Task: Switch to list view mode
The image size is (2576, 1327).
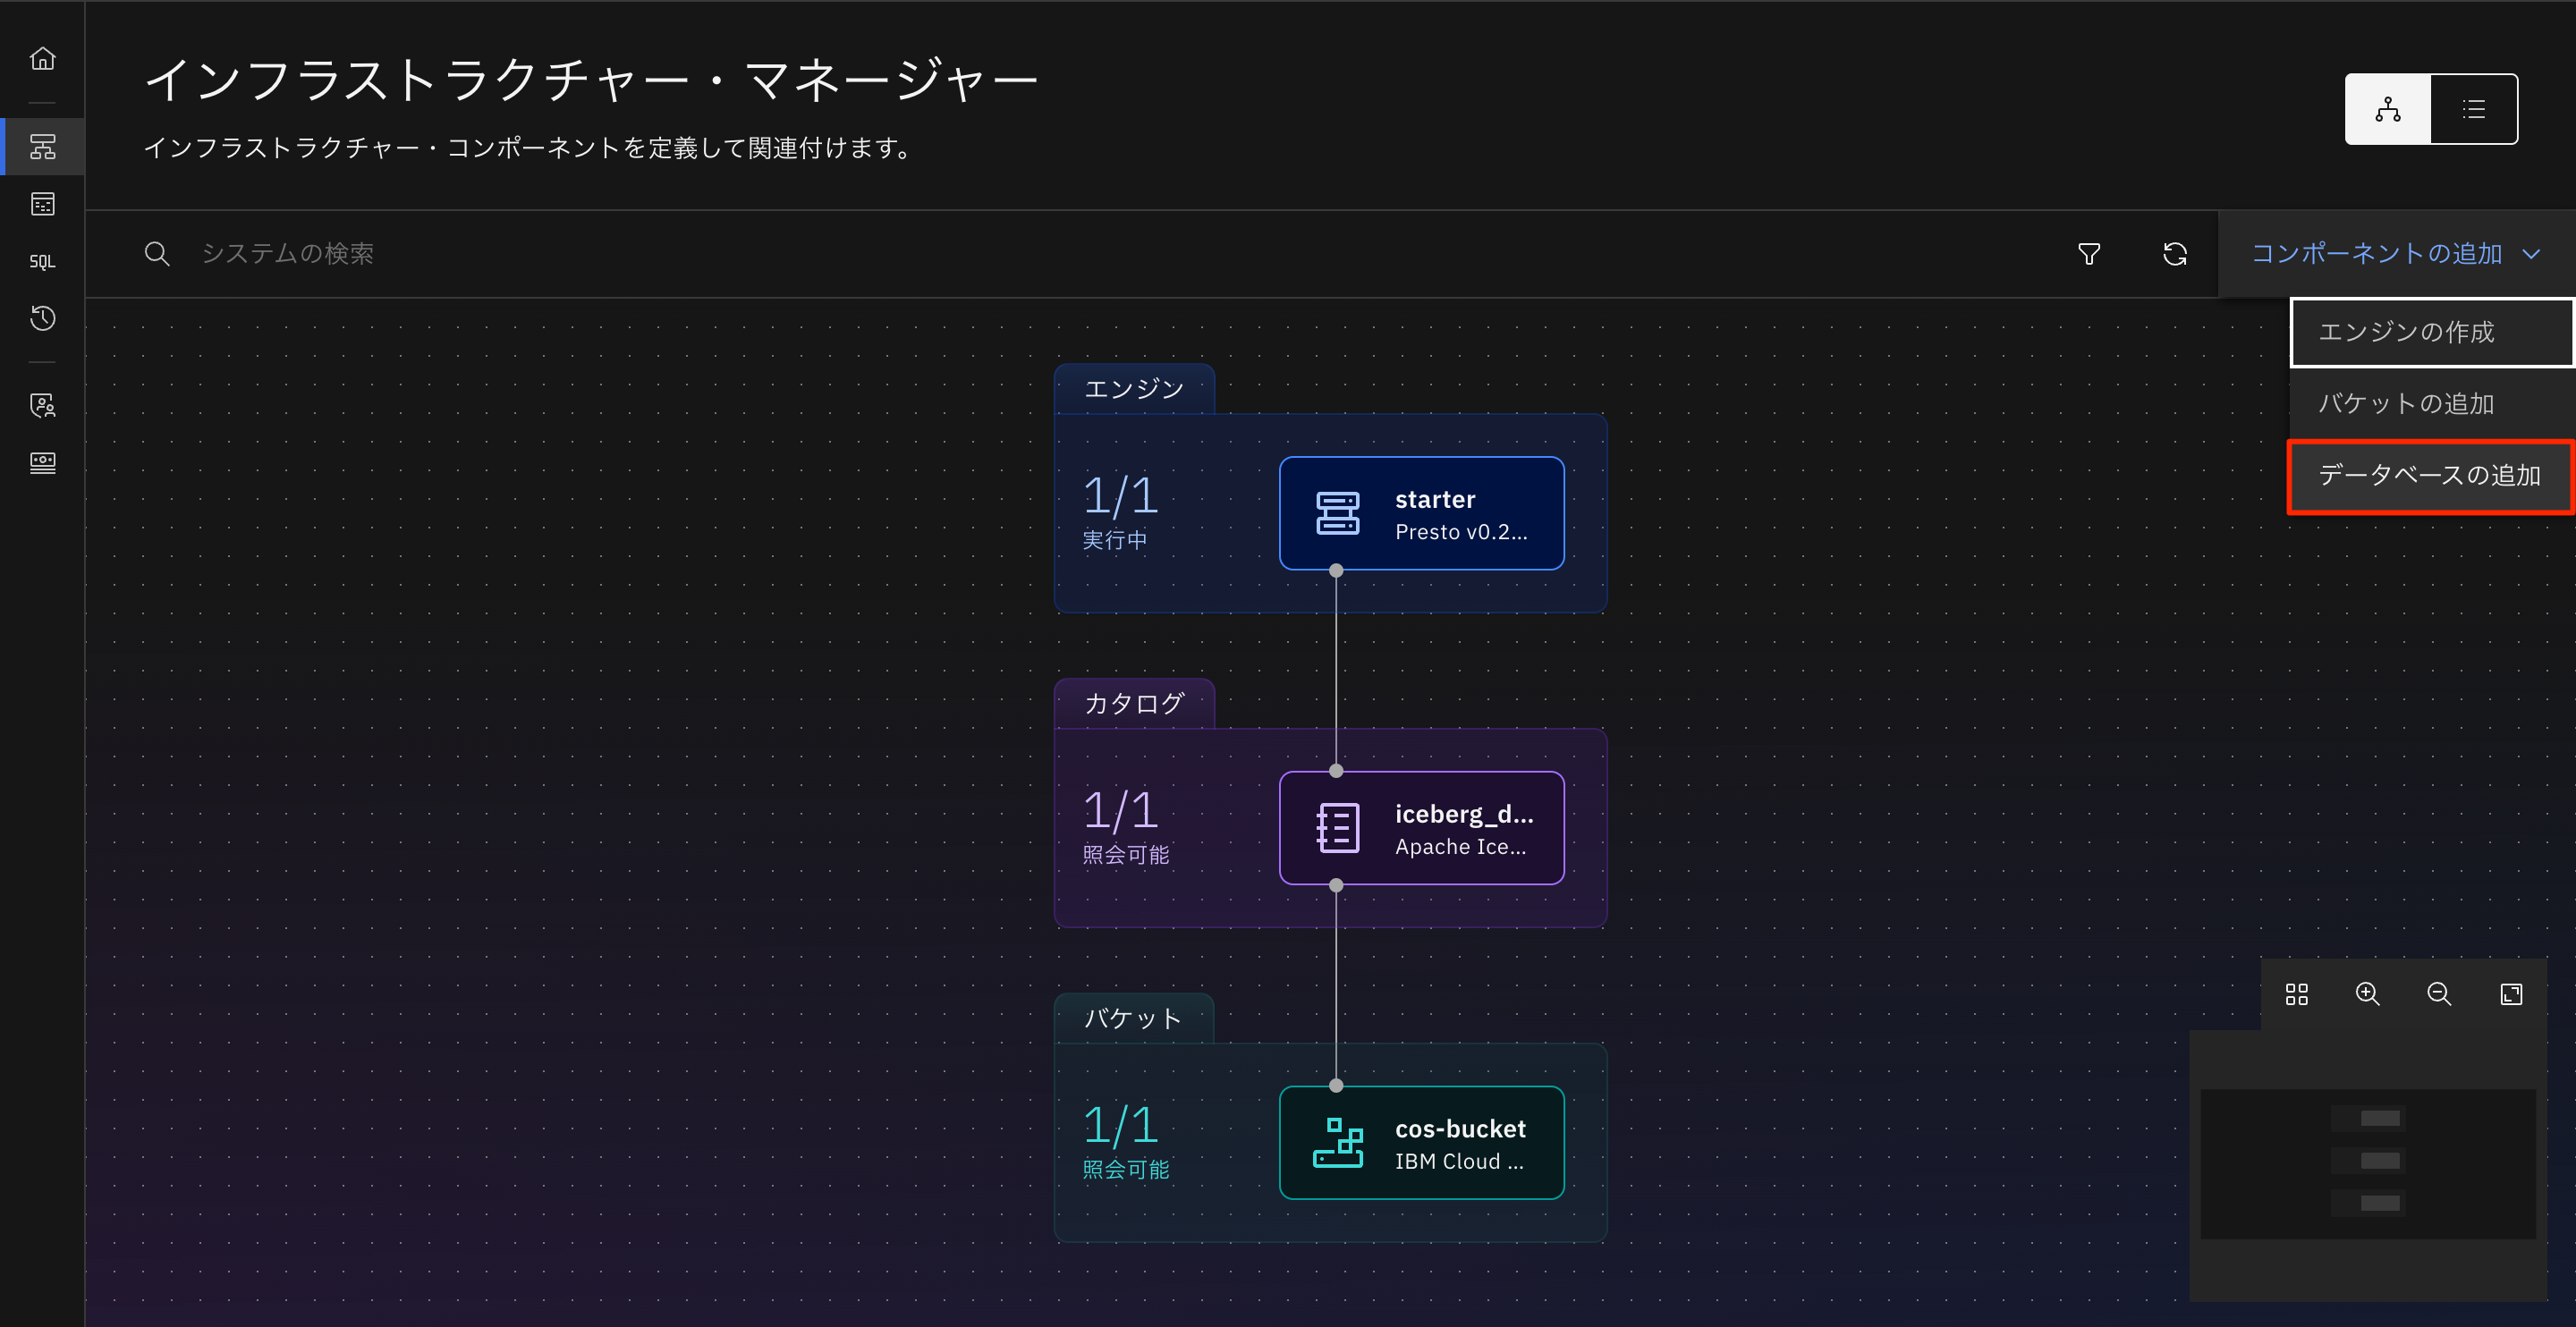Action: [x=2473, y=108]
